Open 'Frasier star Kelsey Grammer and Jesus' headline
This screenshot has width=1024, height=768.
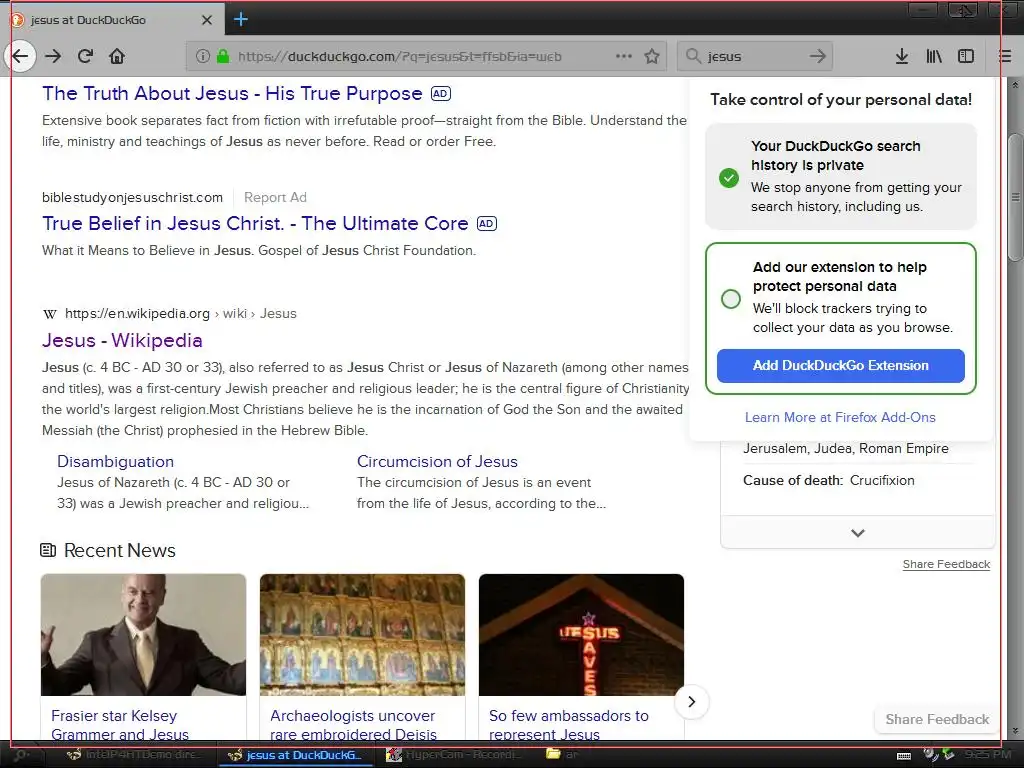click(x=120, y=725)
